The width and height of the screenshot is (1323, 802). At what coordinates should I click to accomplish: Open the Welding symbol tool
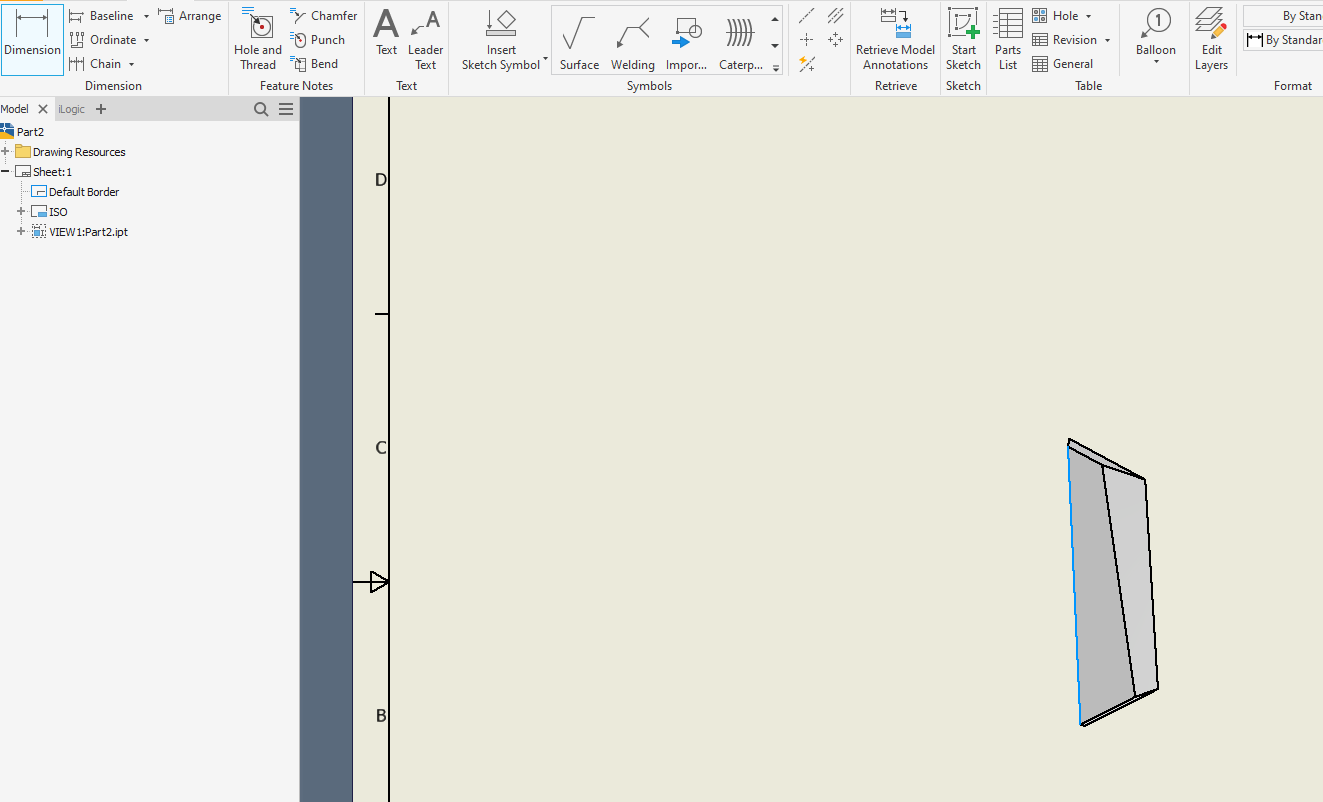pos(632,40)
